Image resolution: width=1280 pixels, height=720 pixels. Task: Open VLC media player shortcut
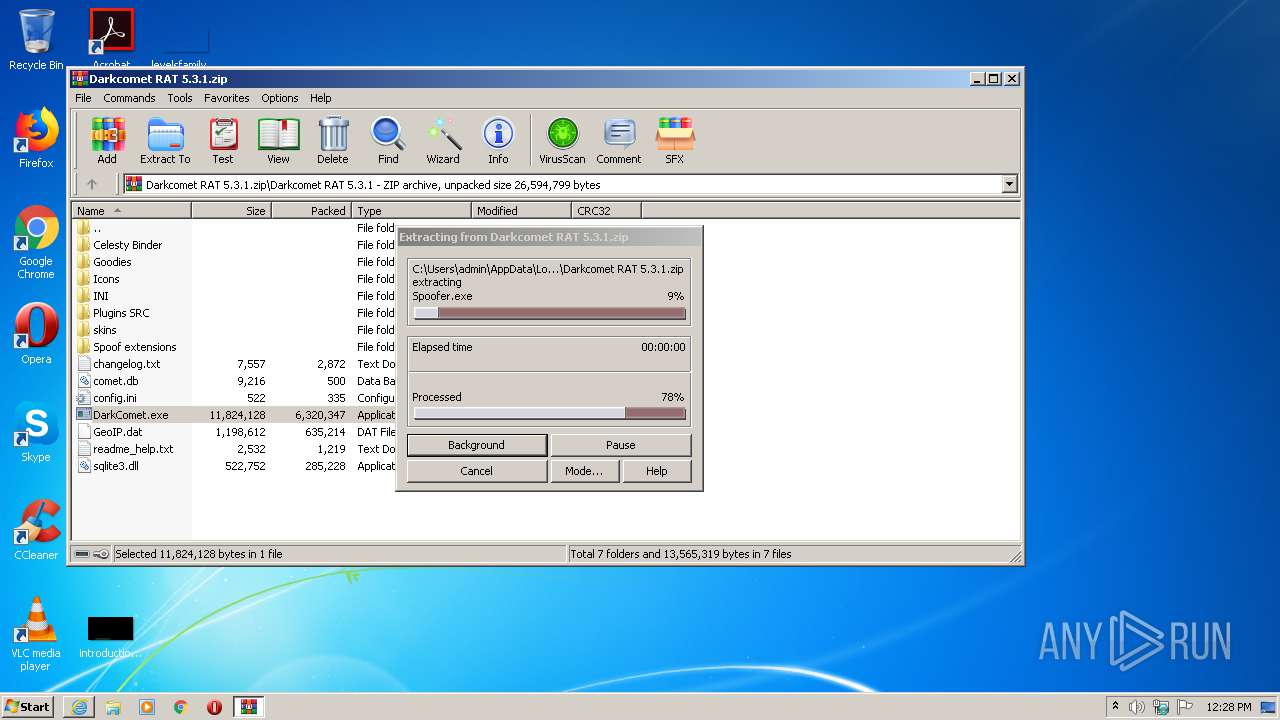36,634
